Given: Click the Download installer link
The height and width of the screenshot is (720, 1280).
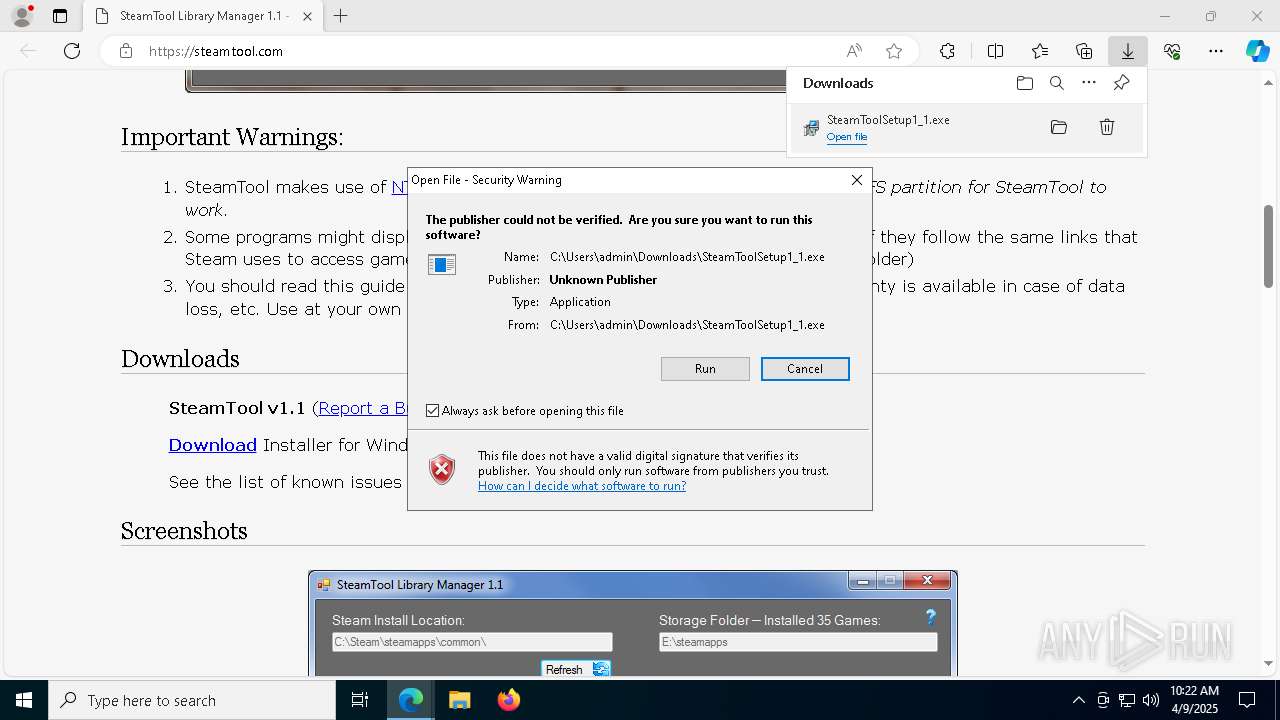Looking at the screenshot, I should tap(213, 445).
